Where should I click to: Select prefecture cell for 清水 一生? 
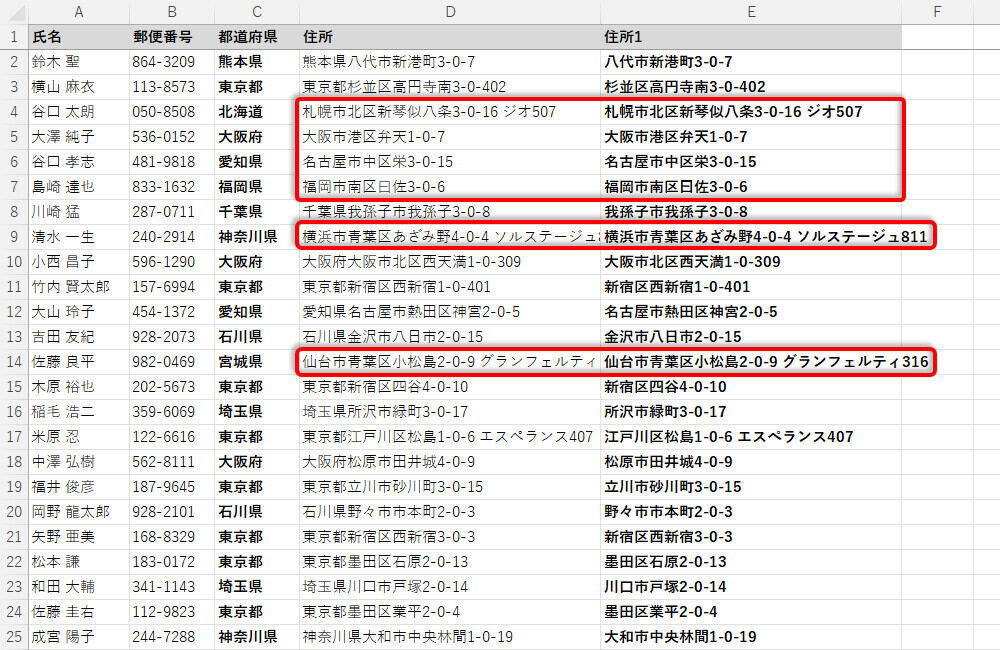pyautogui.click(x=257, y=237)
